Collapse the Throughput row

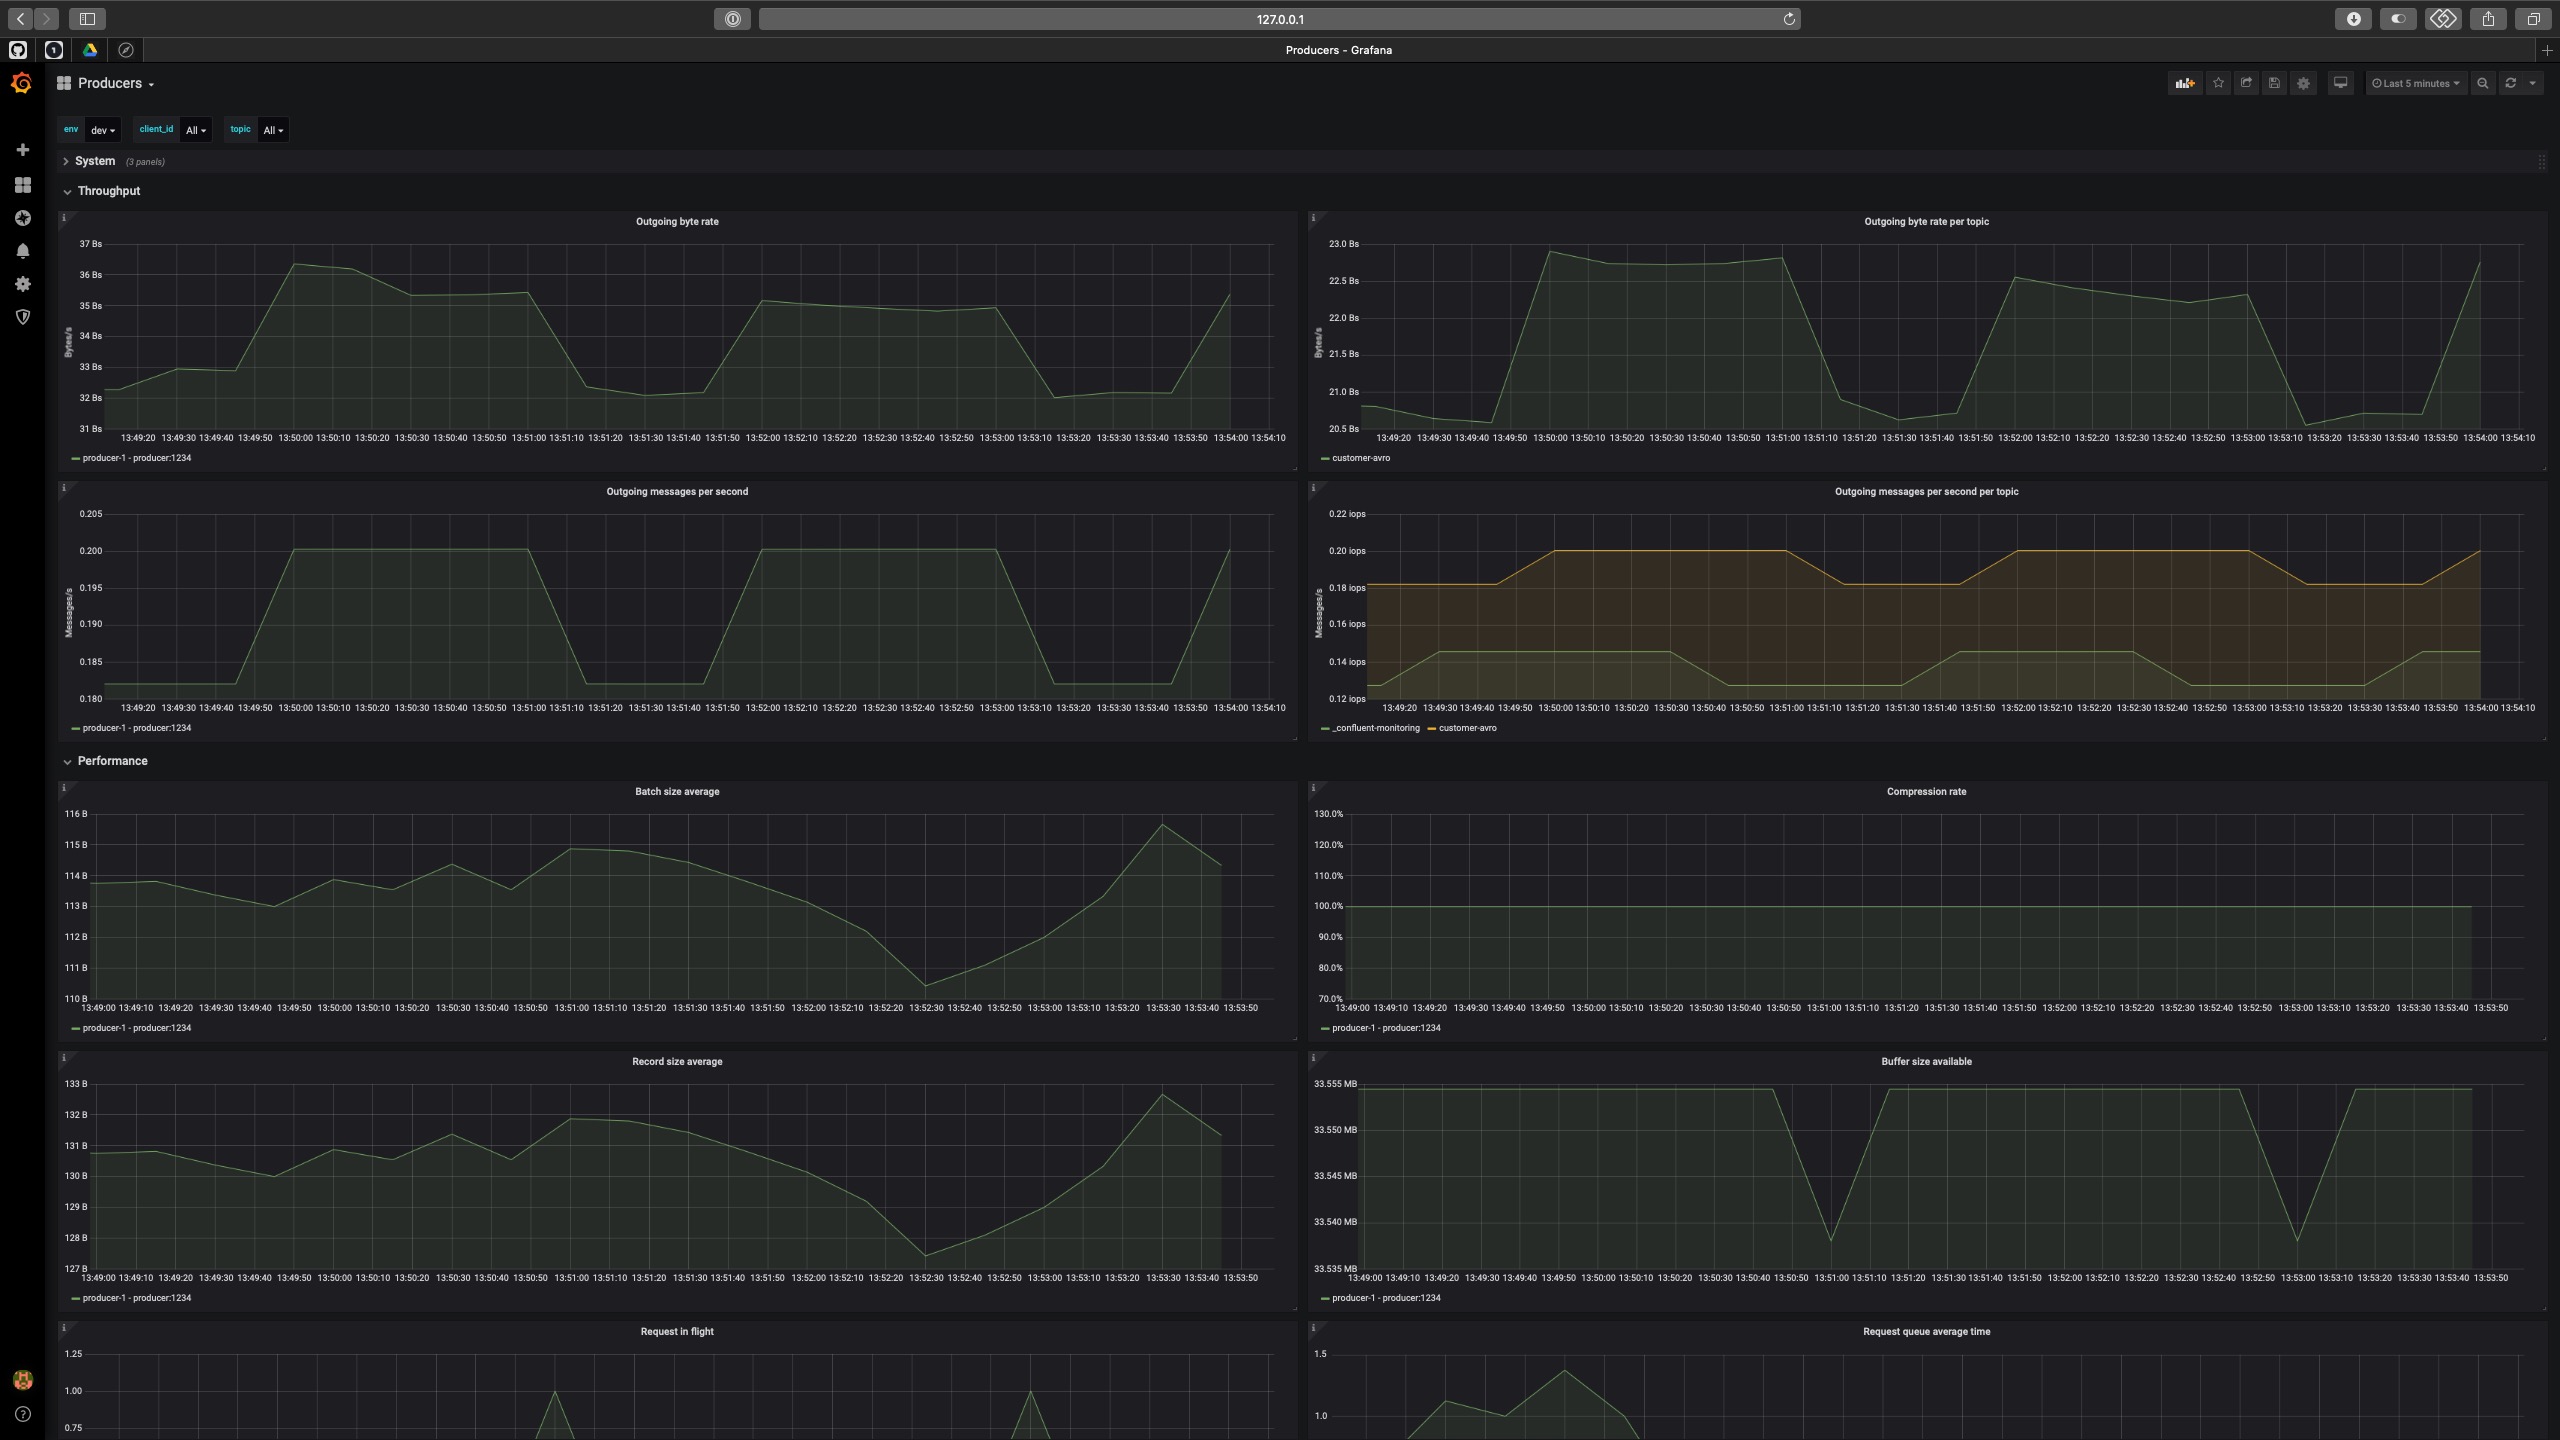point(108,191)
